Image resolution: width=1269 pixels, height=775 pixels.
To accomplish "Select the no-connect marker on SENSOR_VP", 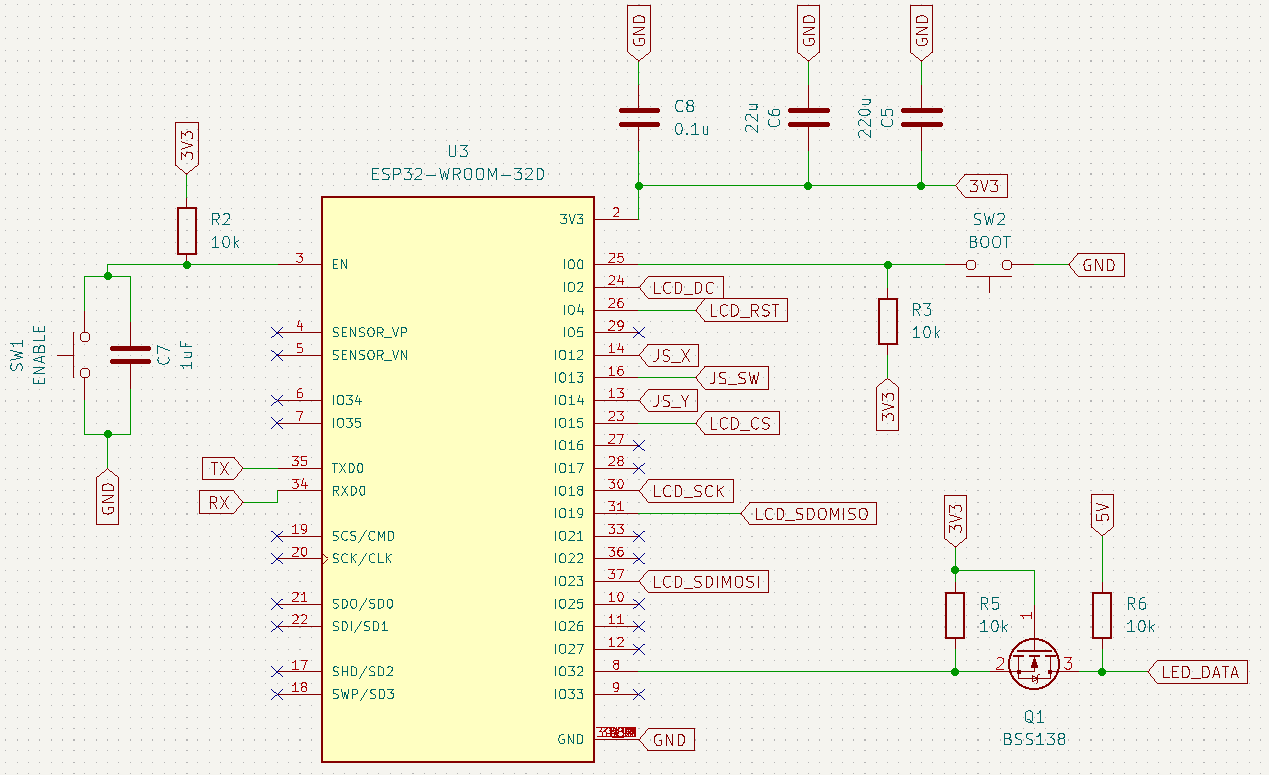I will (277, 332).
